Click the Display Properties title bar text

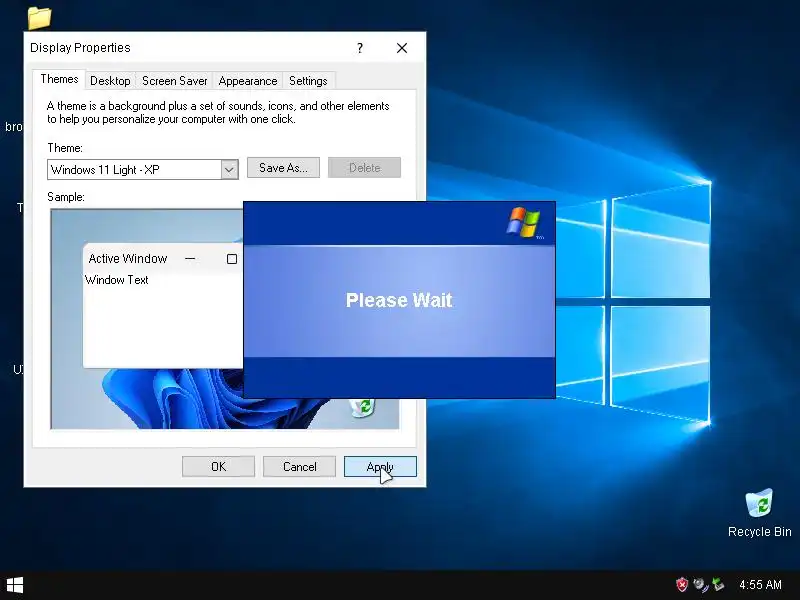pos(80,48)
